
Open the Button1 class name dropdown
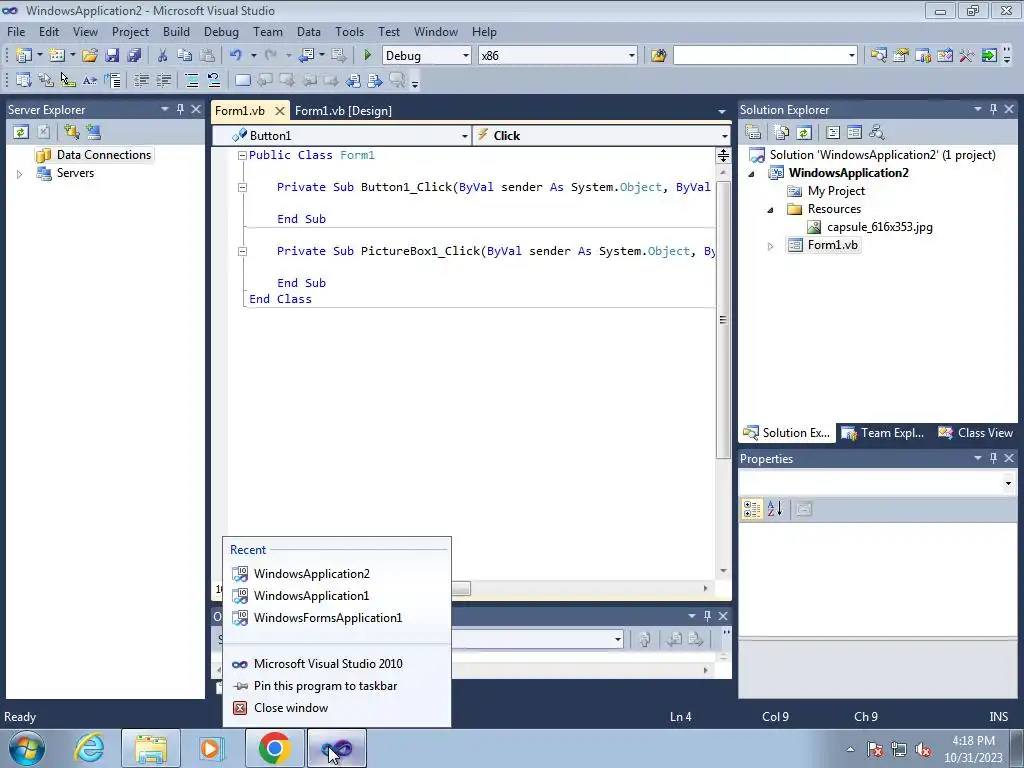click(x=464, y=136)
